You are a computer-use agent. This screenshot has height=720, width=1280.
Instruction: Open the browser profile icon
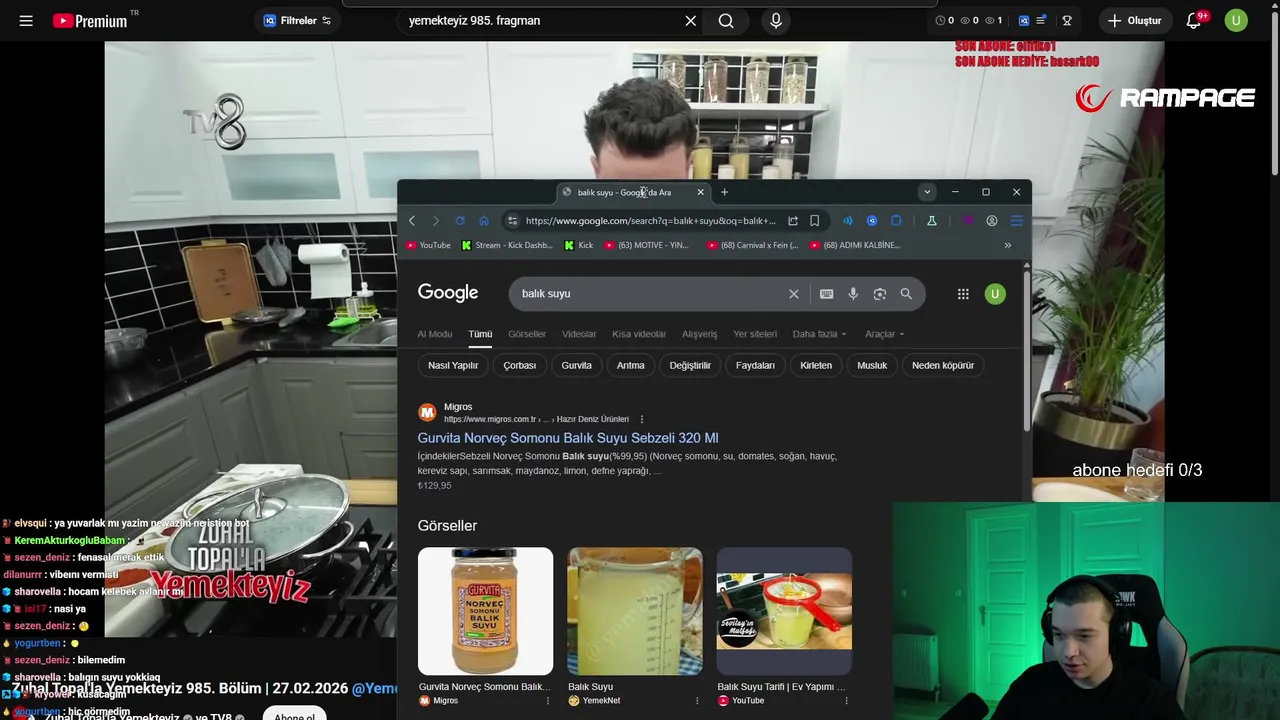point(992,221)
